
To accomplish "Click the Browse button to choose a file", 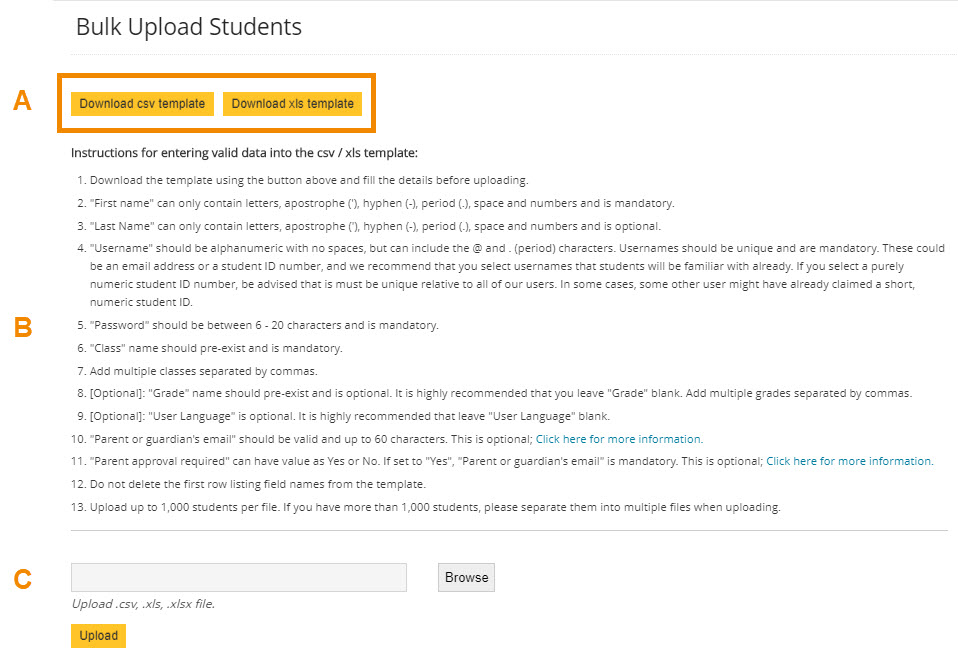I will pos(465,577).
